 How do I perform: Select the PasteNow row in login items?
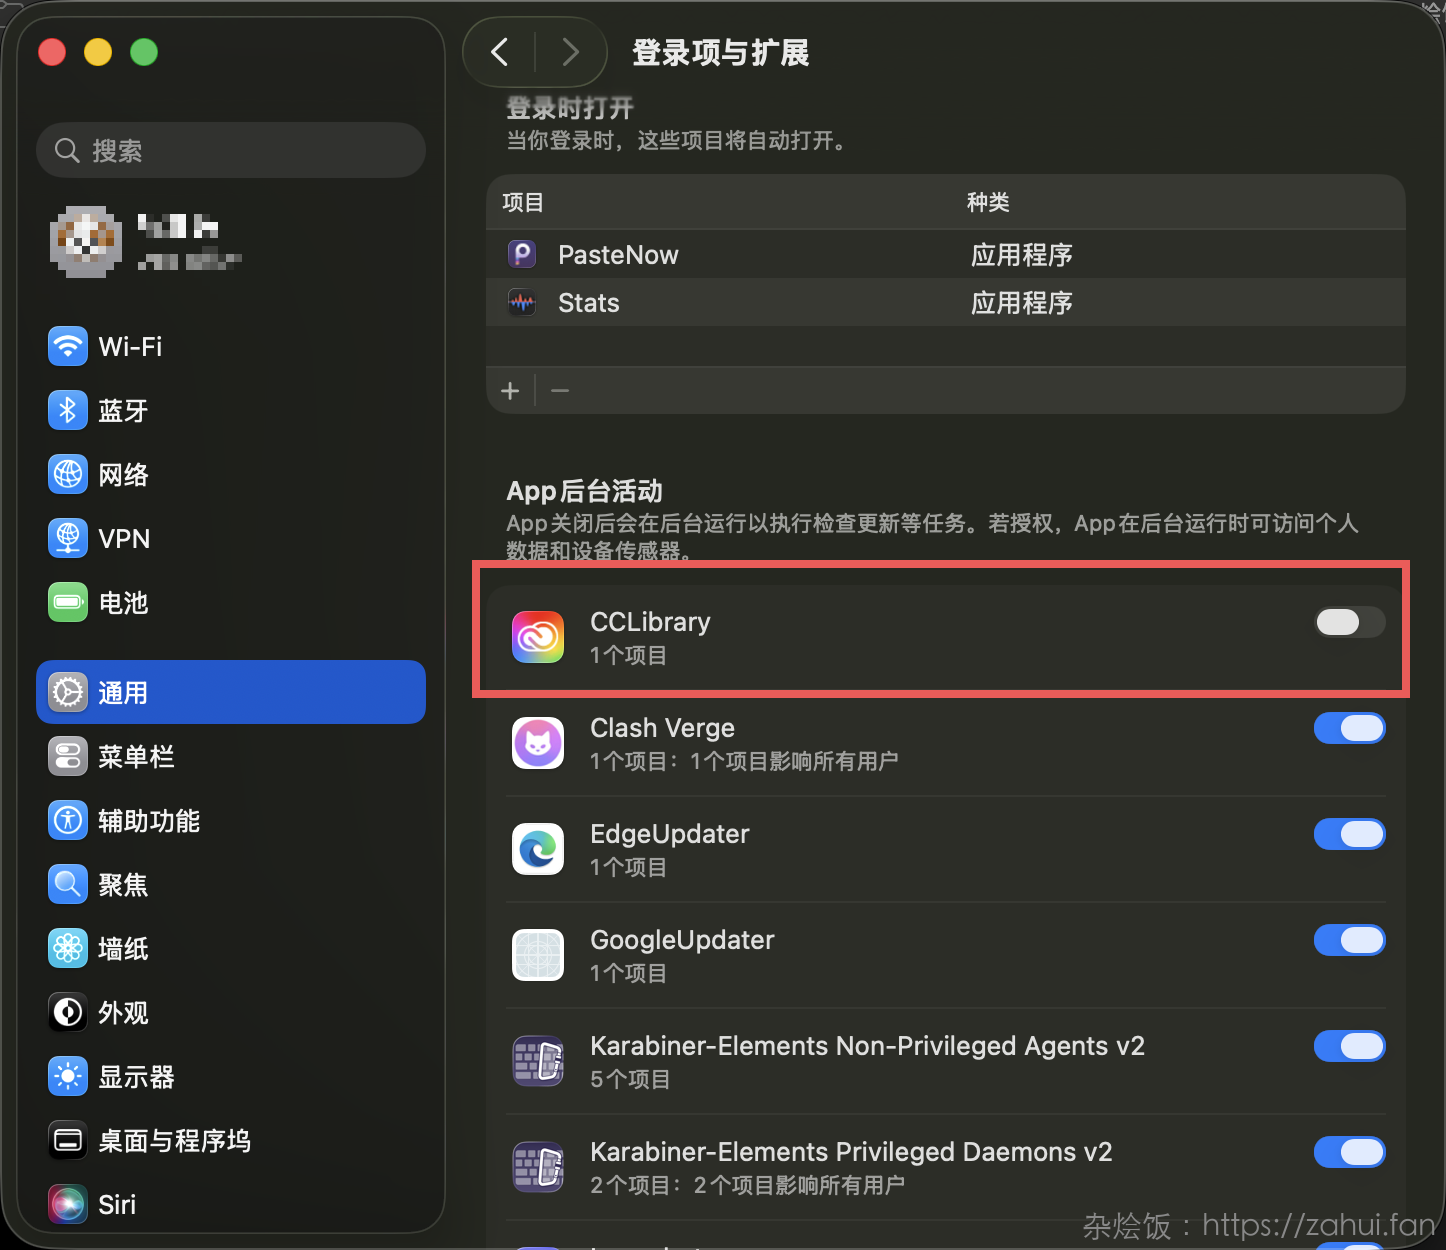coord(946,254)
